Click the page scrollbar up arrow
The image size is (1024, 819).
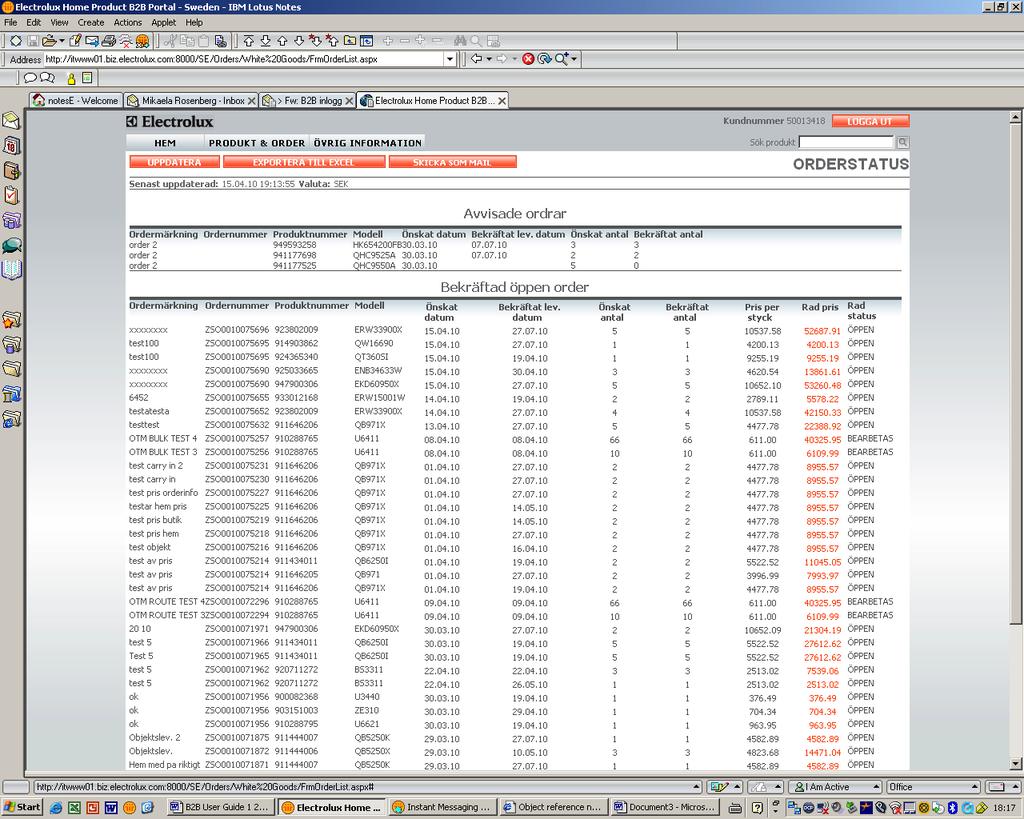click(x=1015, y=118)
